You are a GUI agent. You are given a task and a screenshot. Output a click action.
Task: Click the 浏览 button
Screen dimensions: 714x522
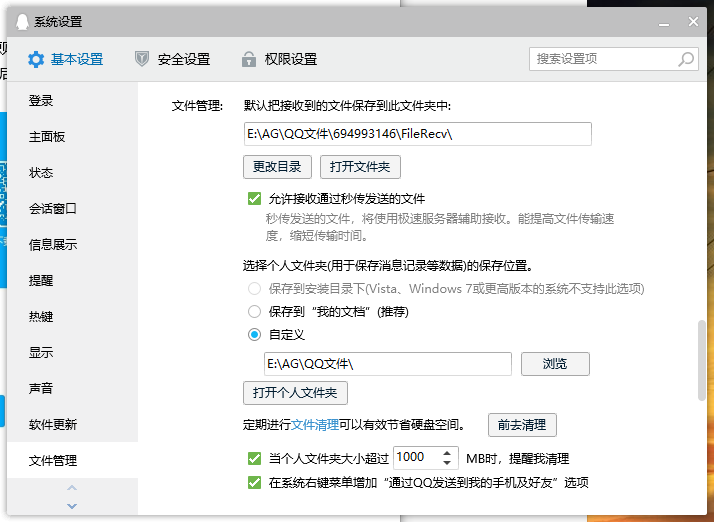pyautogui.click(x=555, y=364)
